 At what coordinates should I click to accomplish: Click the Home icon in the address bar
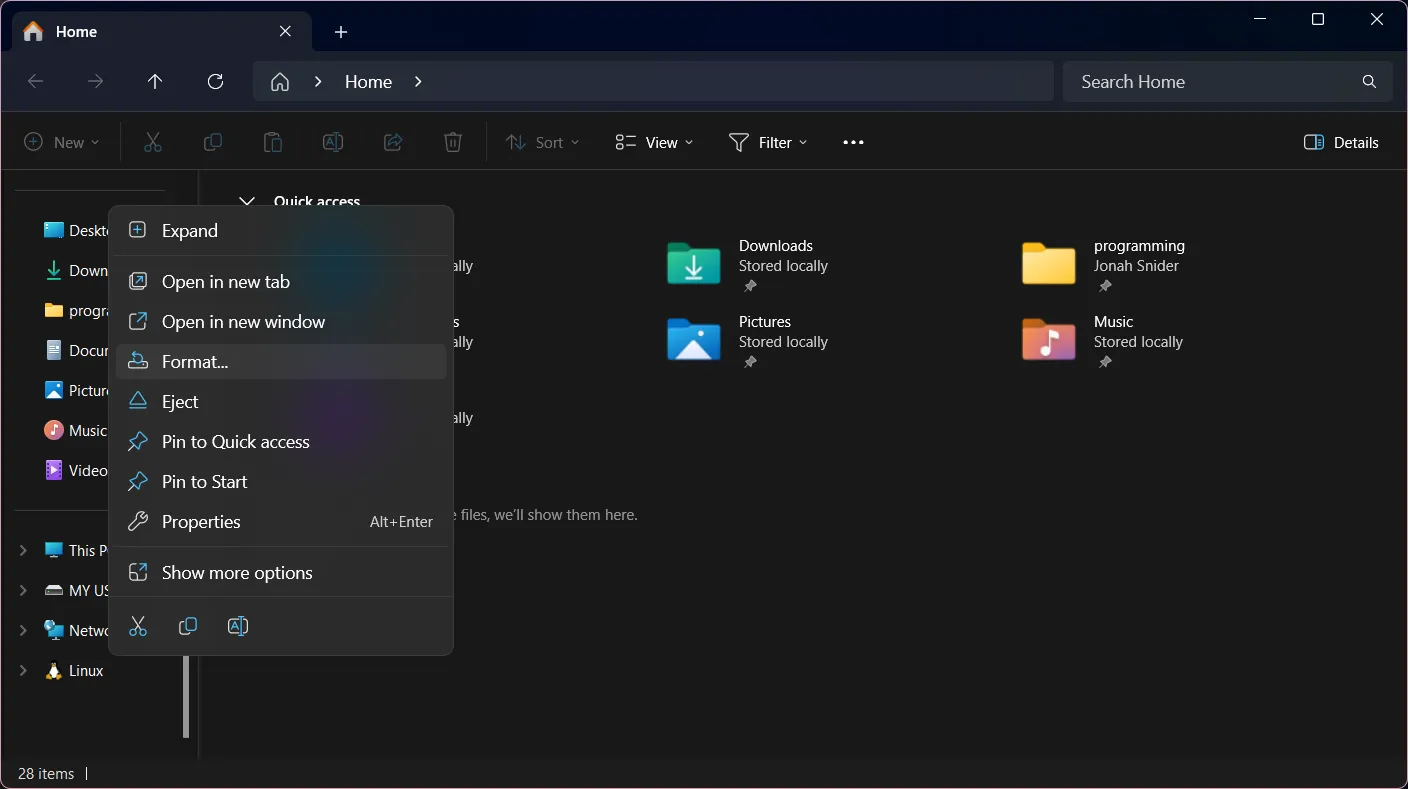[279, 81]
